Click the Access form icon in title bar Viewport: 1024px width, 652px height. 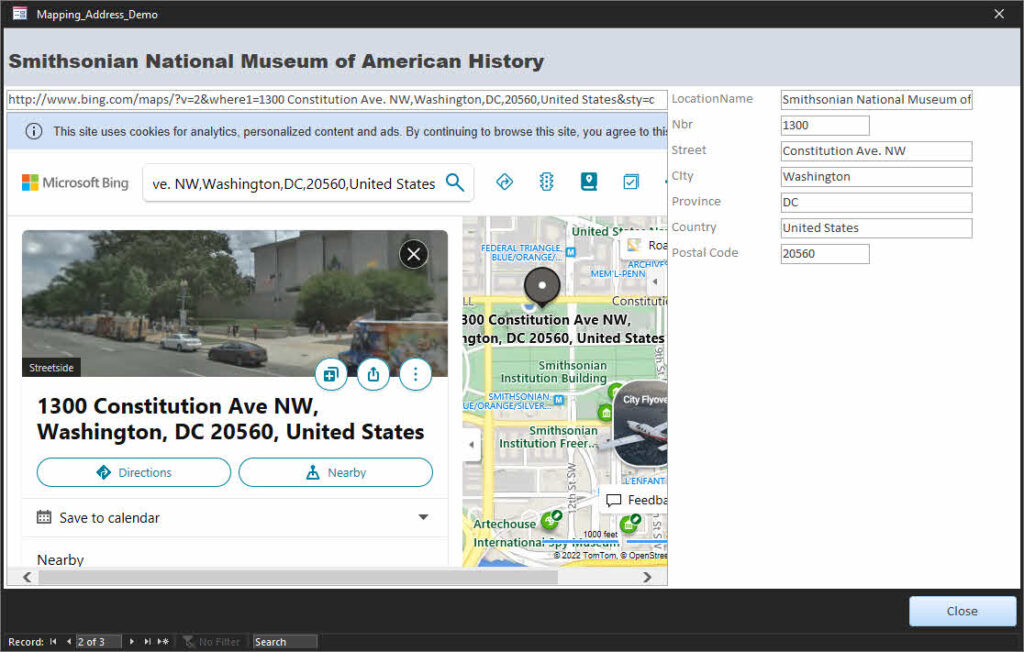coord(20,14)
